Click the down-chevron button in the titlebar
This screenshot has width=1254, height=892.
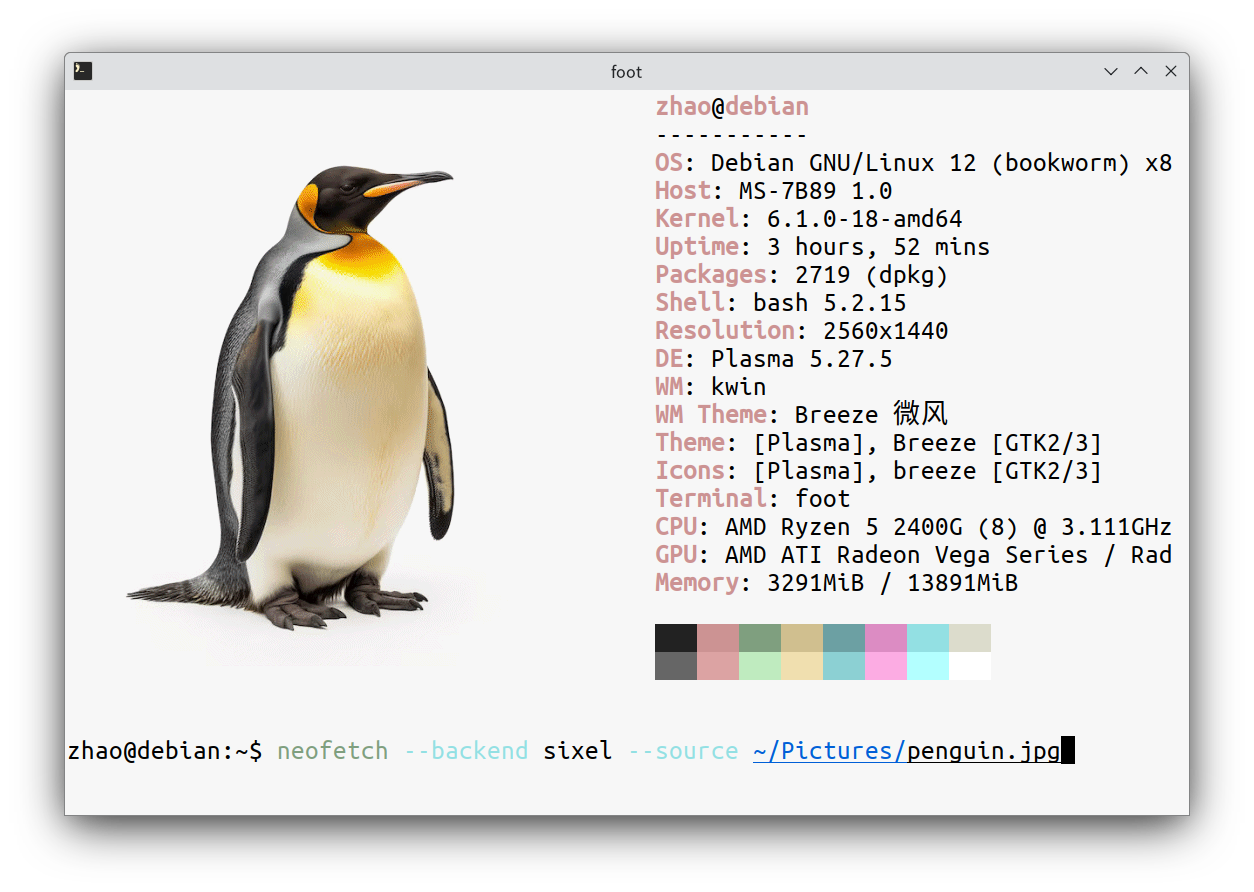1110,71
